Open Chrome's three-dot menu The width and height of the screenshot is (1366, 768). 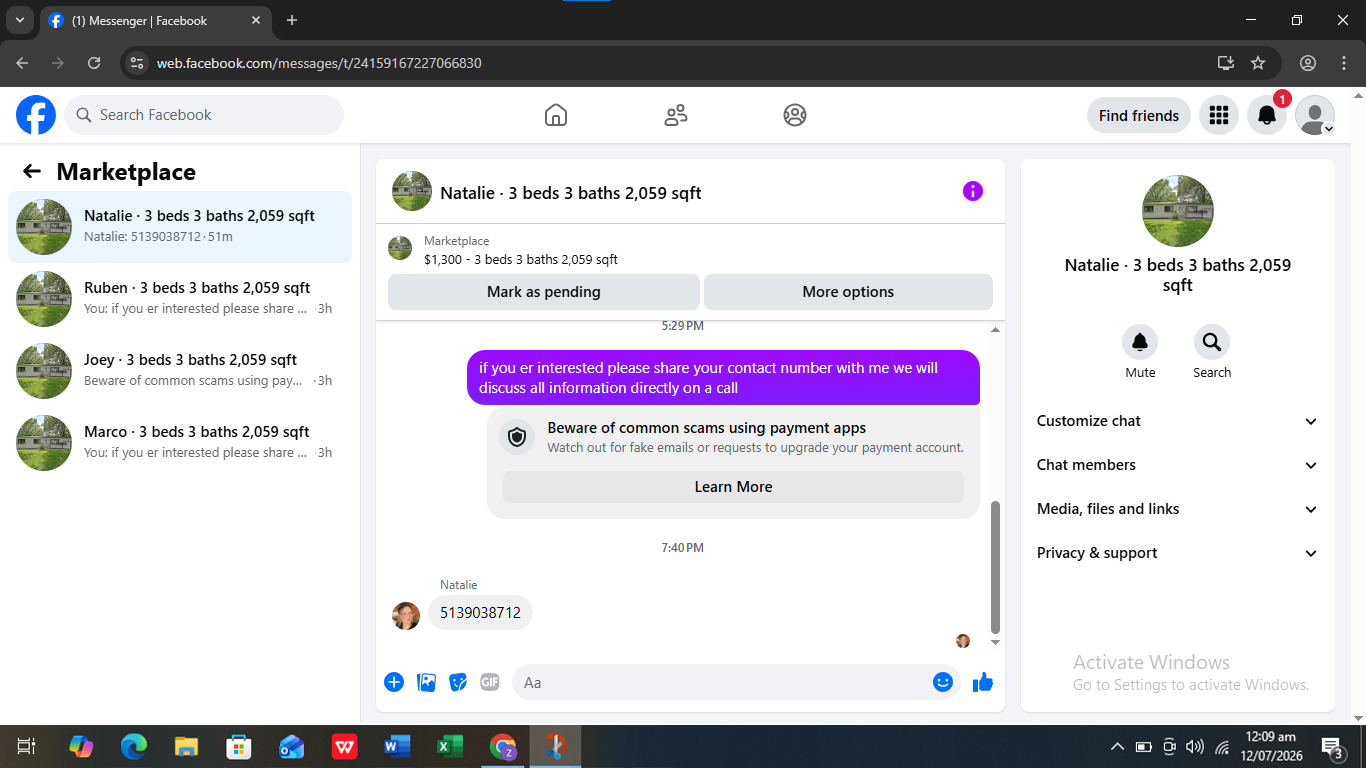tap(1344, 63)
